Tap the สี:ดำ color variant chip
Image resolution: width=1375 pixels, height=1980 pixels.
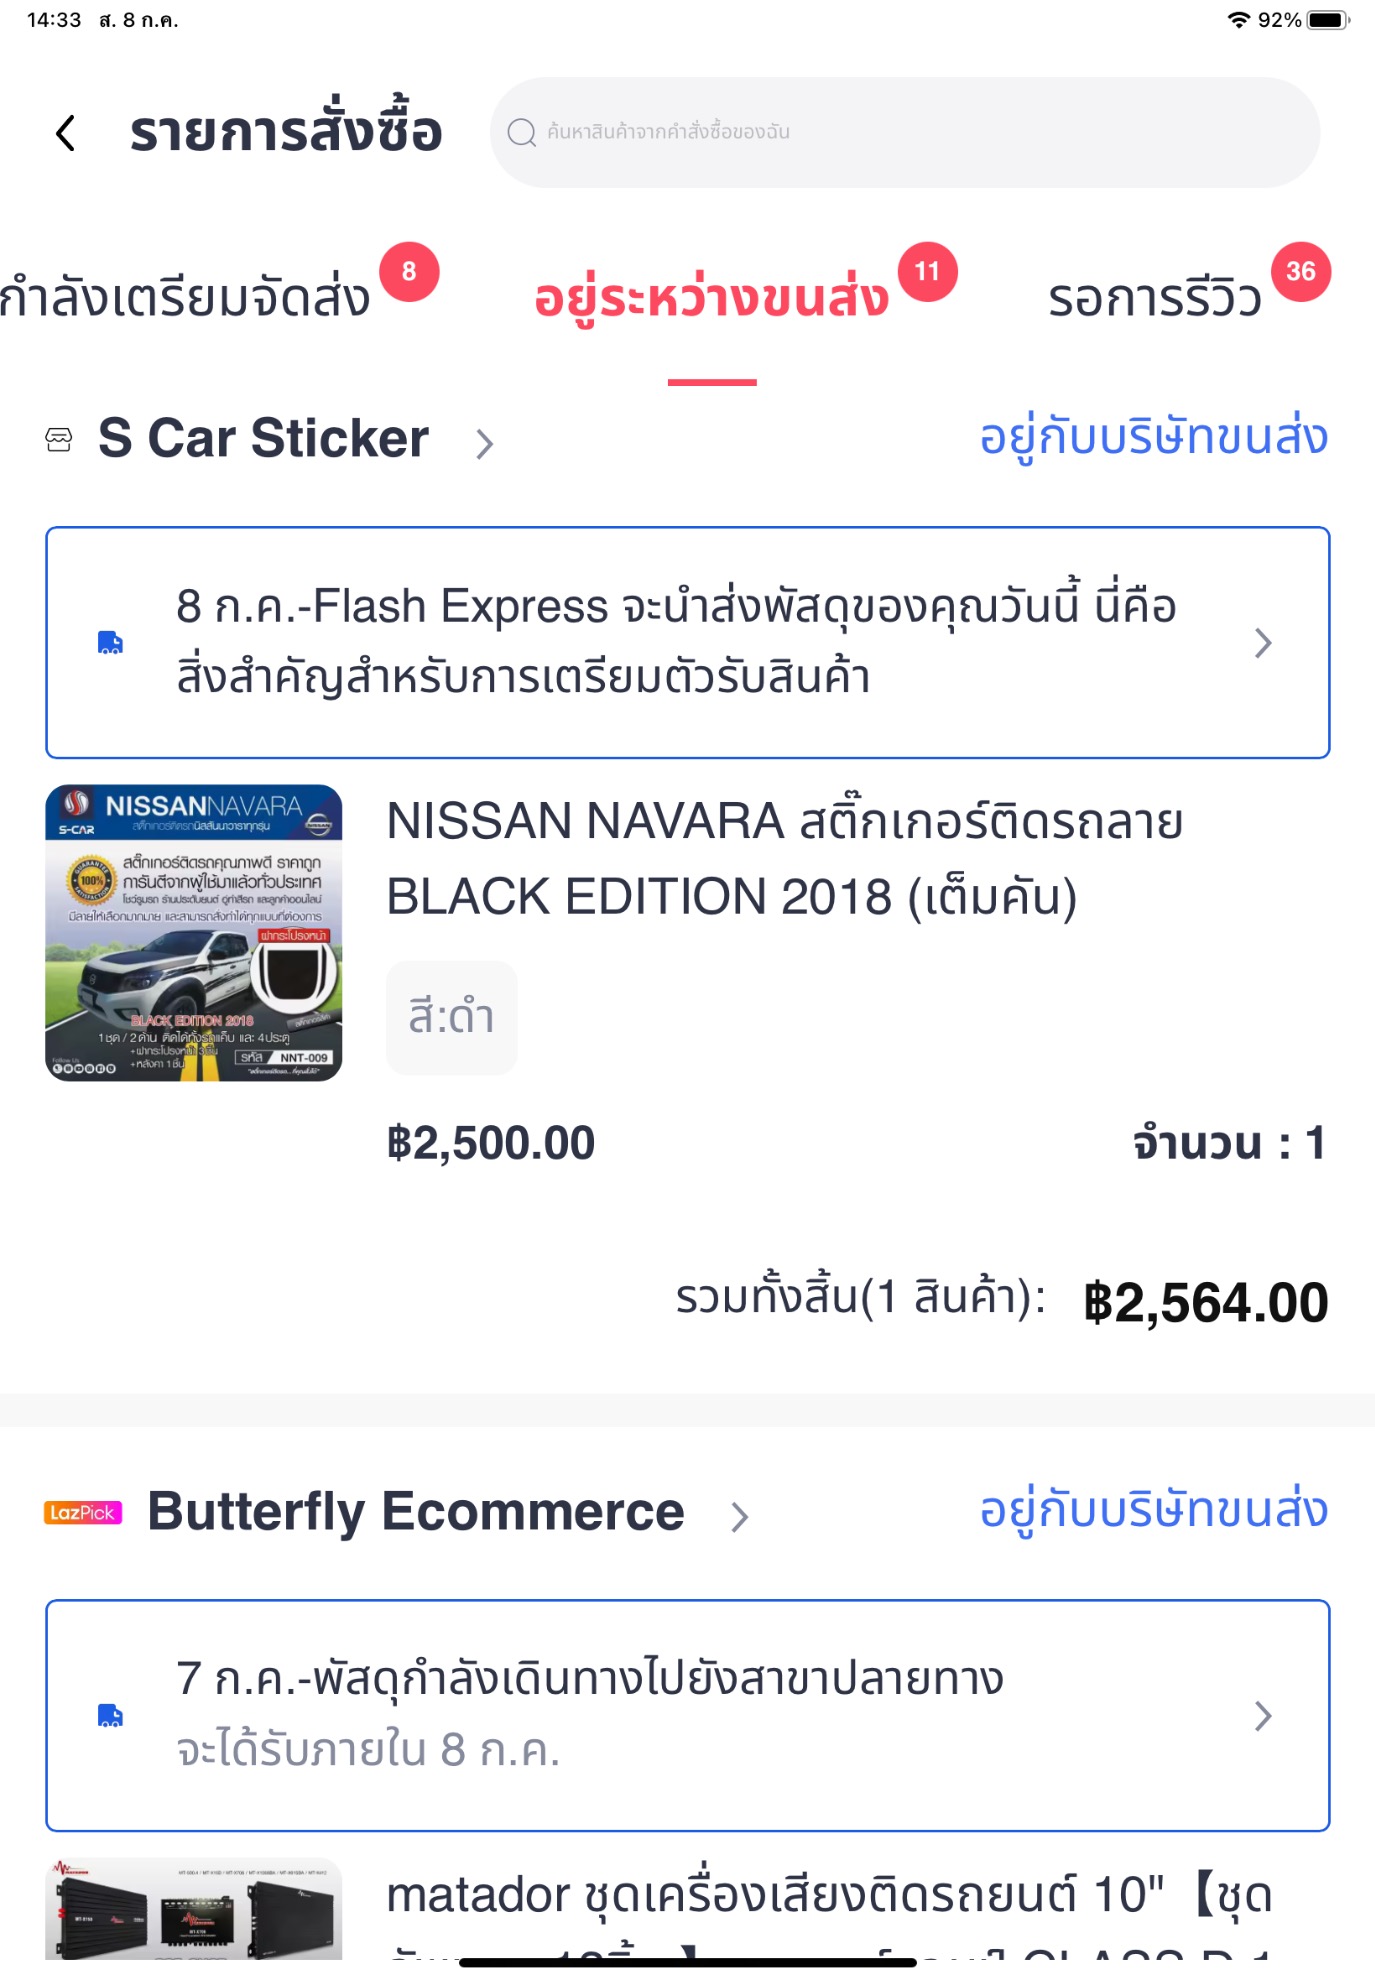click(452, 1018)
